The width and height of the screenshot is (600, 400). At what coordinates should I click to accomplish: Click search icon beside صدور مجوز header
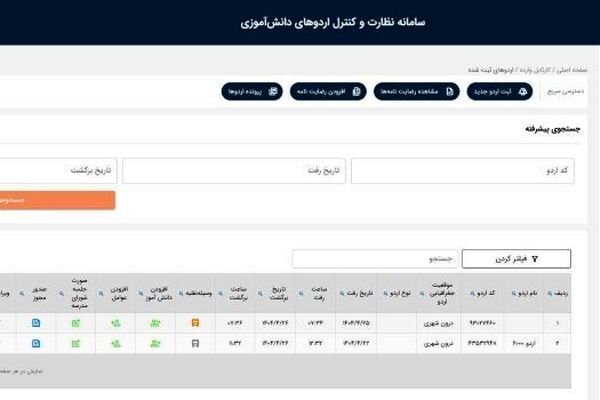pyautogui.click(x=22, y=294)
